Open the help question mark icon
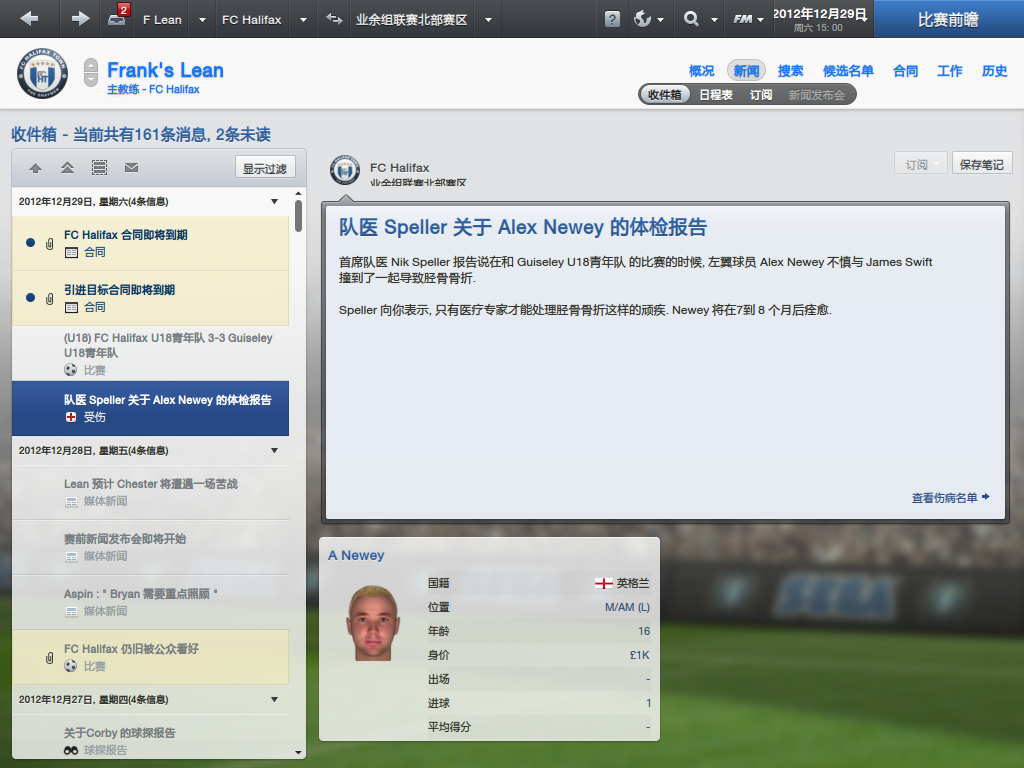The height and width of the screenshot is (768, 1024). pos(612,19)
